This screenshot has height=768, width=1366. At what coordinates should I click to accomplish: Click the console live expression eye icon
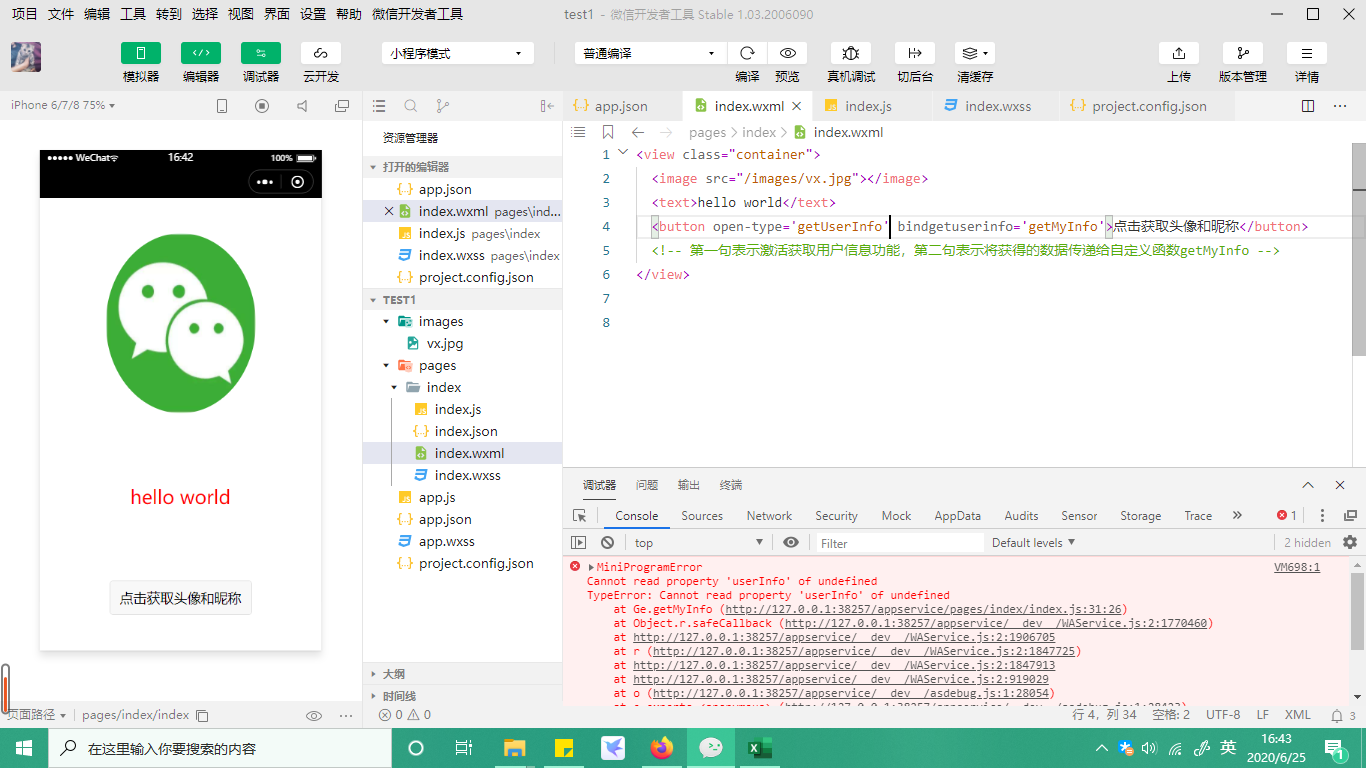[x=791, y=542]
